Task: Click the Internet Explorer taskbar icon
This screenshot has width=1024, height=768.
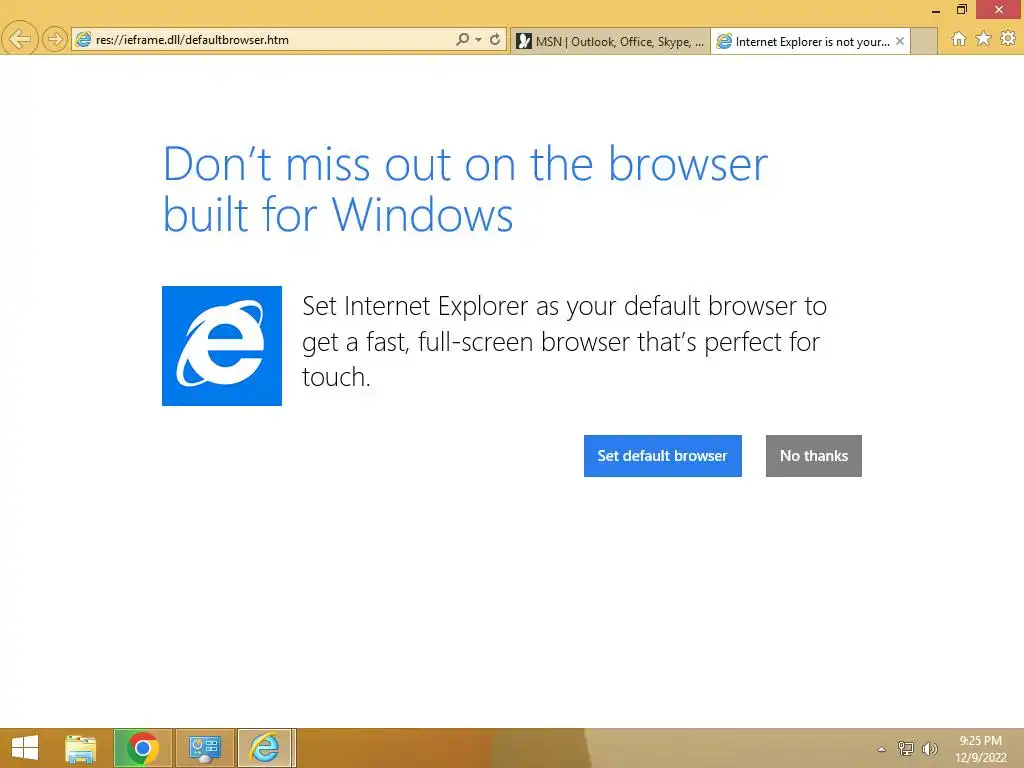Action: [265, 748]
